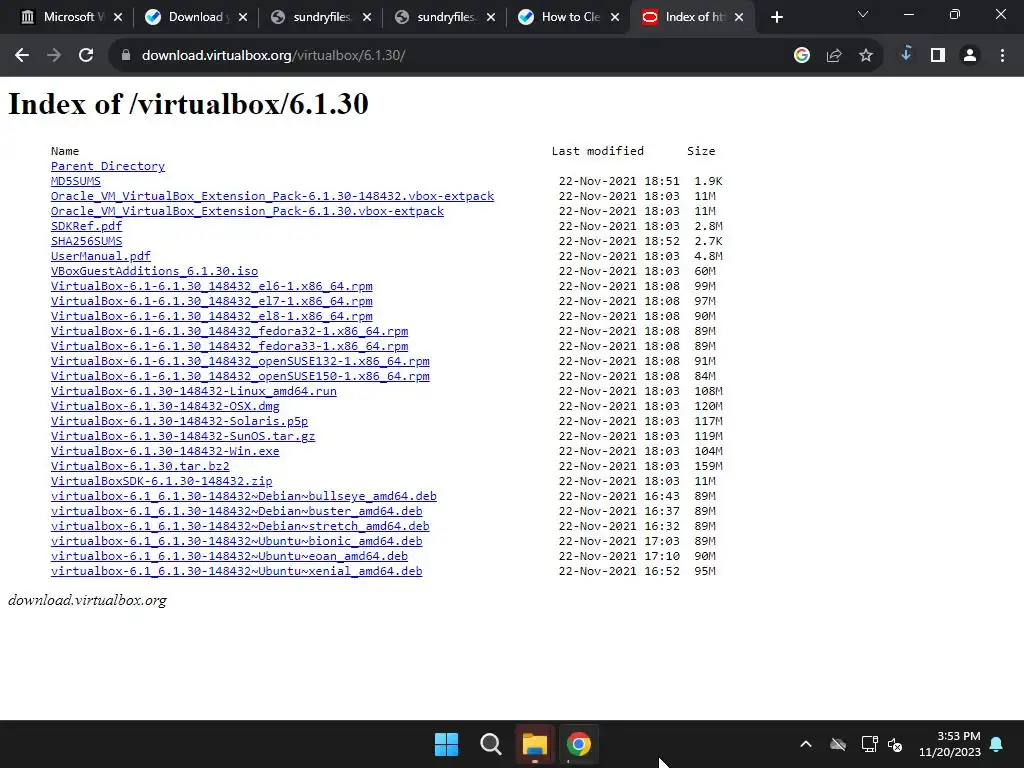Go back with the browser back arrow
This screenshot has width=1024, height=768.
[x=22, y=56]
